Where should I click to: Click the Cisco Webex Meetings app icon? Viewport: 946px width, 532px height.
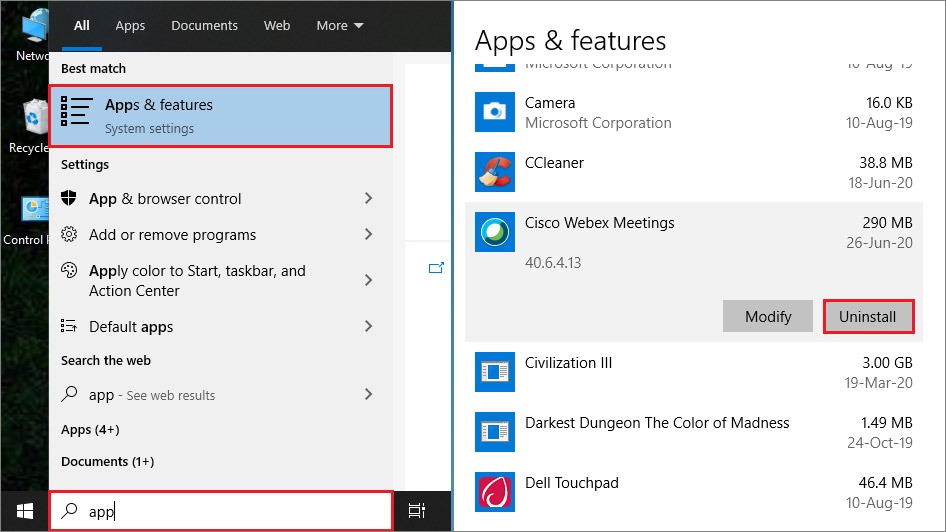(x=495, y=232)
